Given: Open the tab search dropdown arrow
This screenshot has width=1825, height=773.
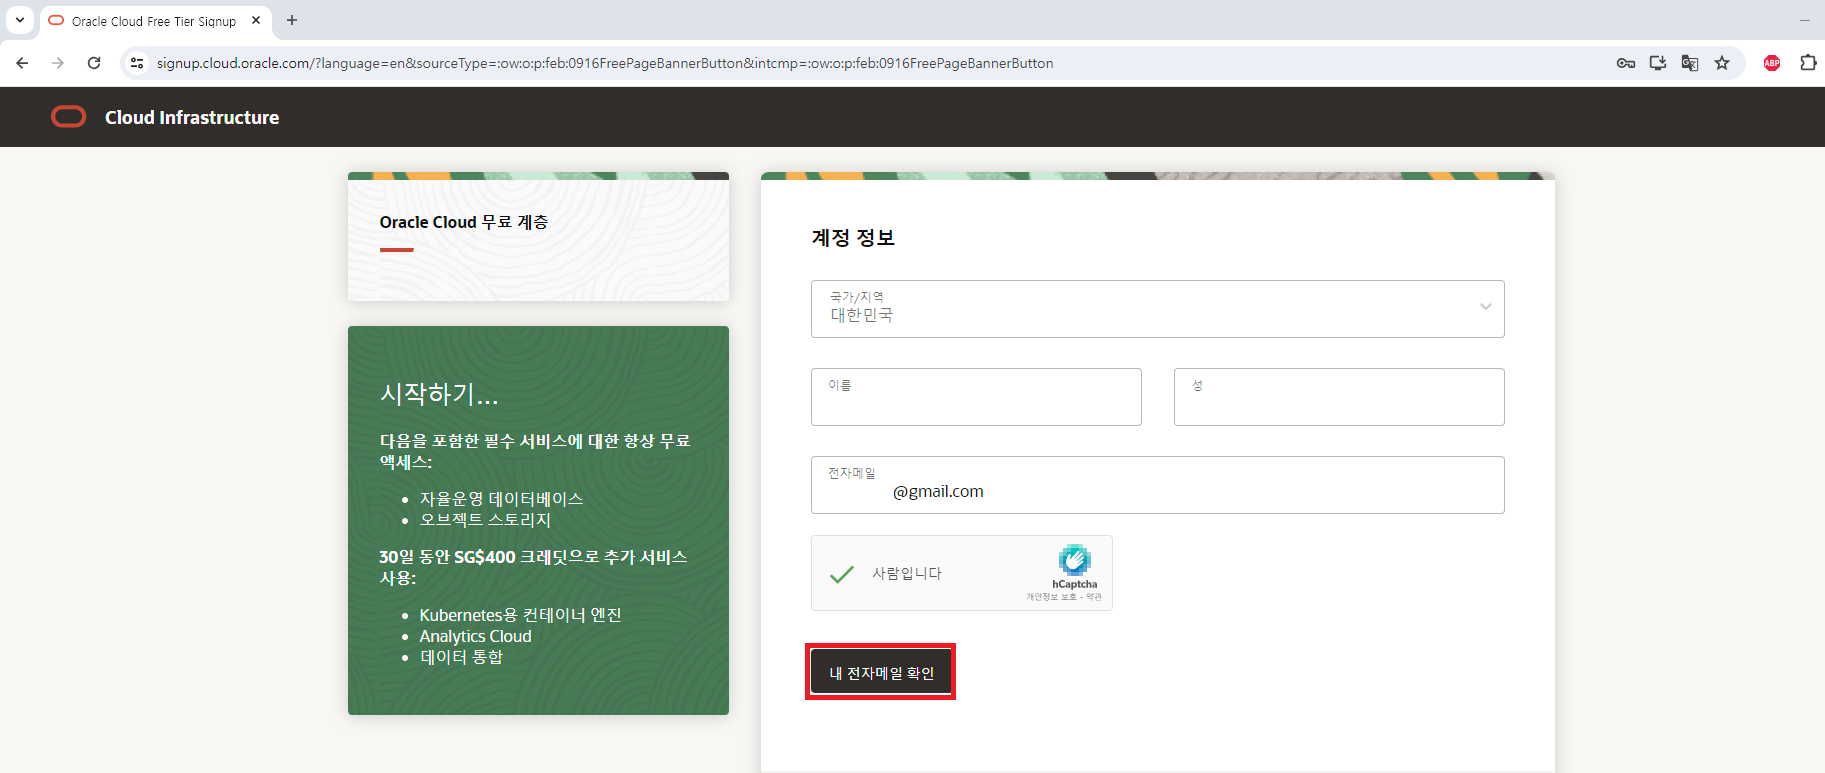Looking at the screenshot, I should (19, 20).
